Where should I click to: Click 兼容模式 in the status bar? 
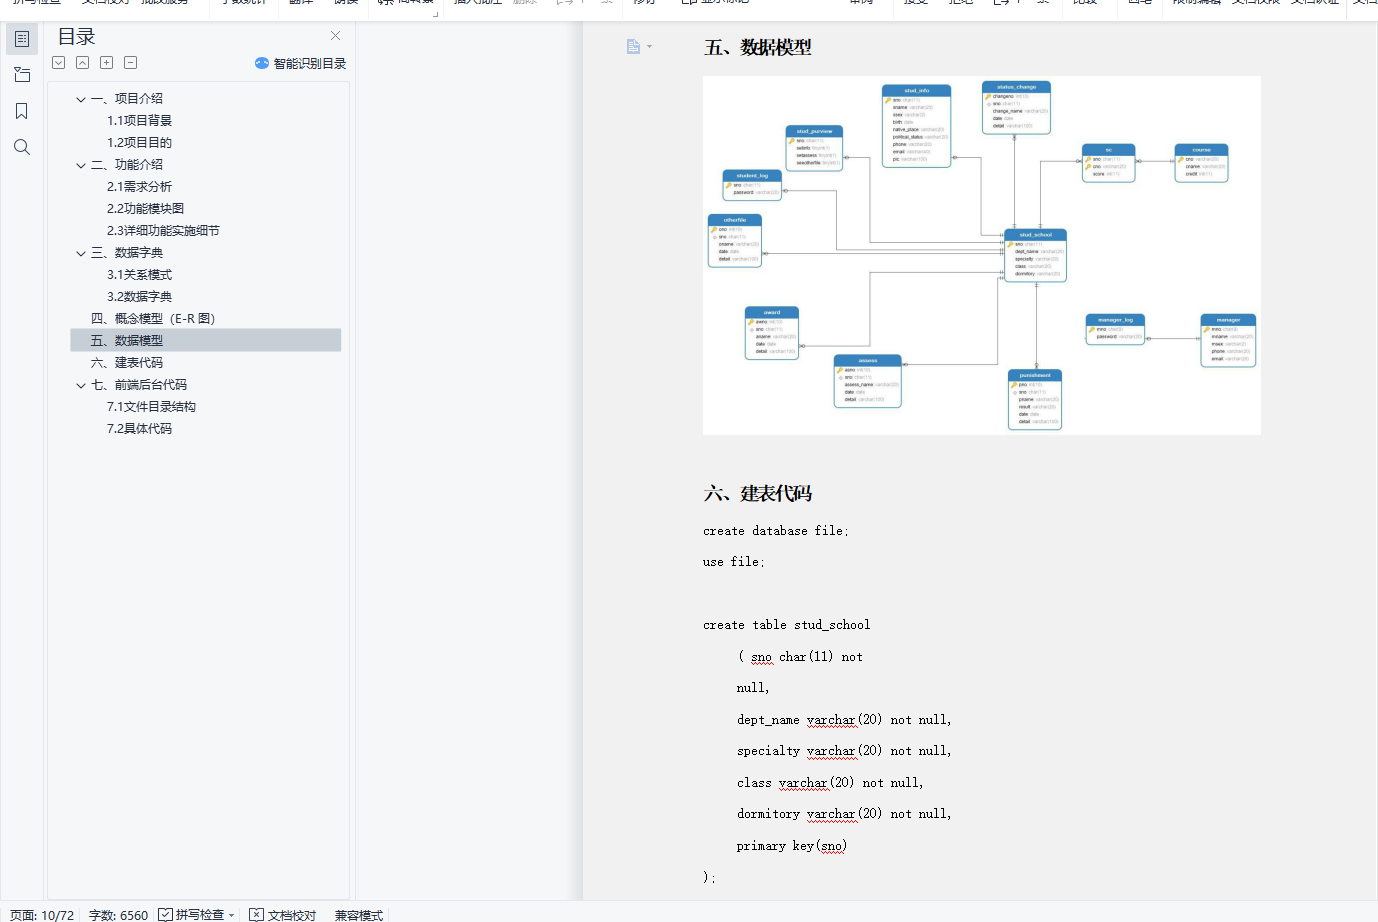[x=359, y=915]
